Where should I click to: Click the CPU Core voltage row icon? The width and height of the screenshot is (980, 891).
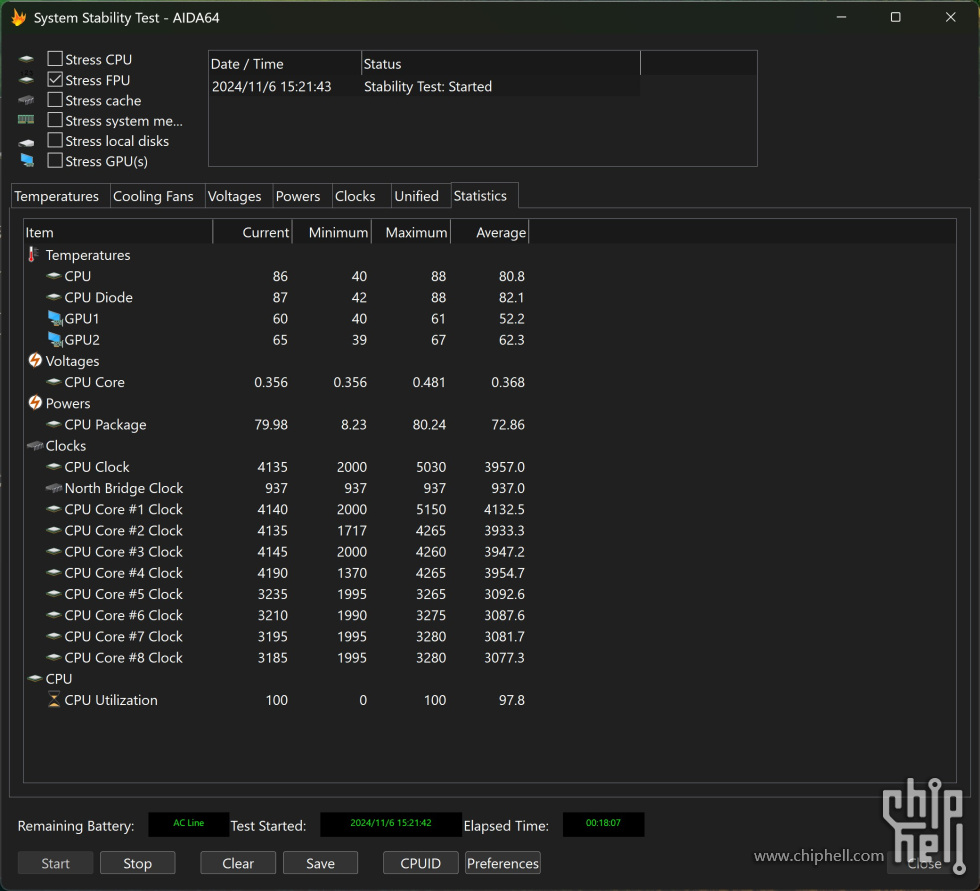pos(54,381)
